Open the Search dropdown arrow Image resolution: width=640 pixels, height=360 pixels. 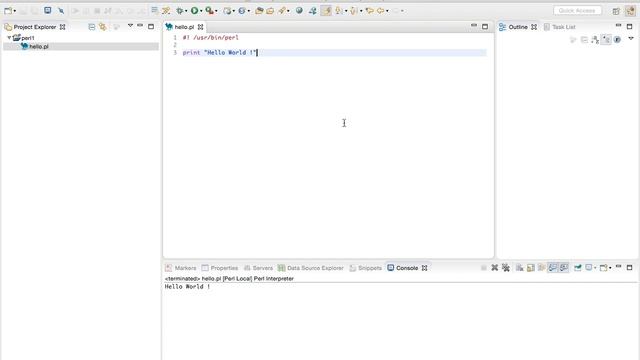pos(289,11)
